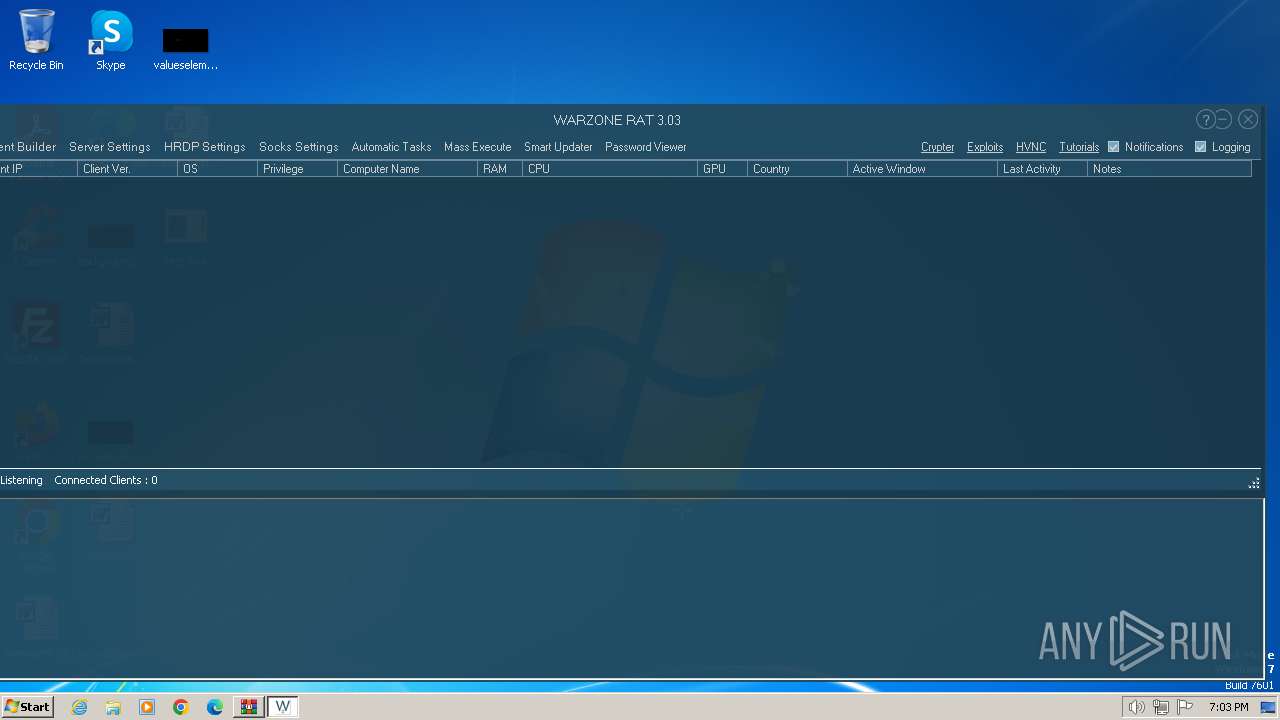The width and height of the screenshot is (1280, 720).
Task: Open the Socks Settings menu
Action: tap(298, 147)
